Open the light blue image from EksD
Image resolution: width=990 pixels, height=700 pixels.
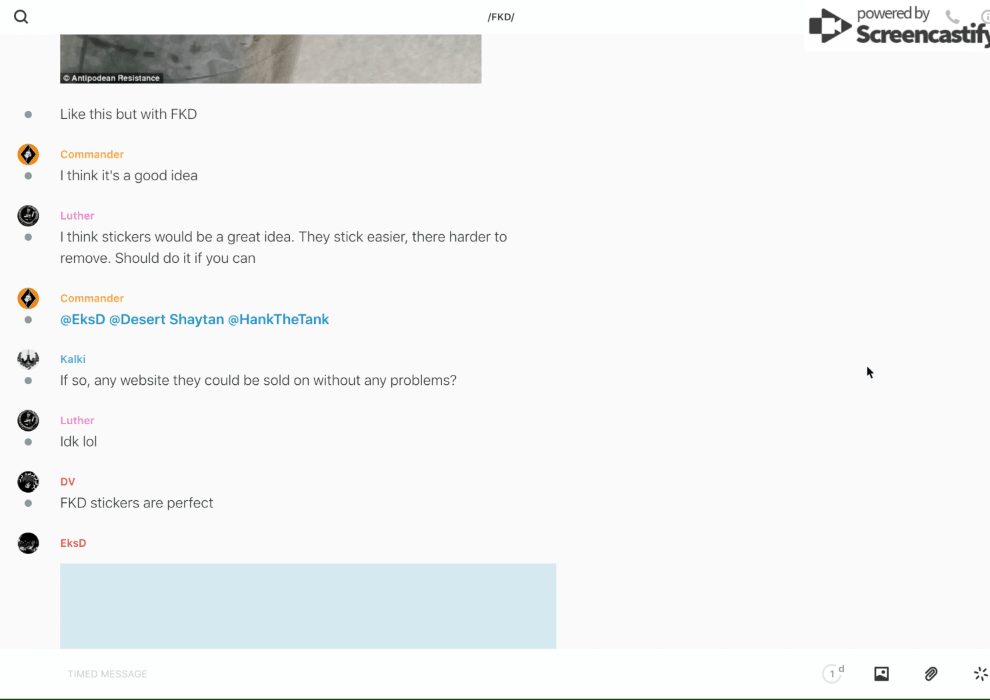[308, 606]
